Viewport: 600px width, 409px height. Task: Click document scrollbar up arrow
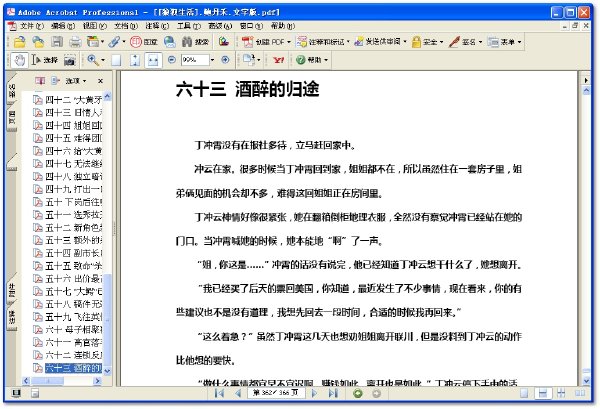(x=585, y=91)
